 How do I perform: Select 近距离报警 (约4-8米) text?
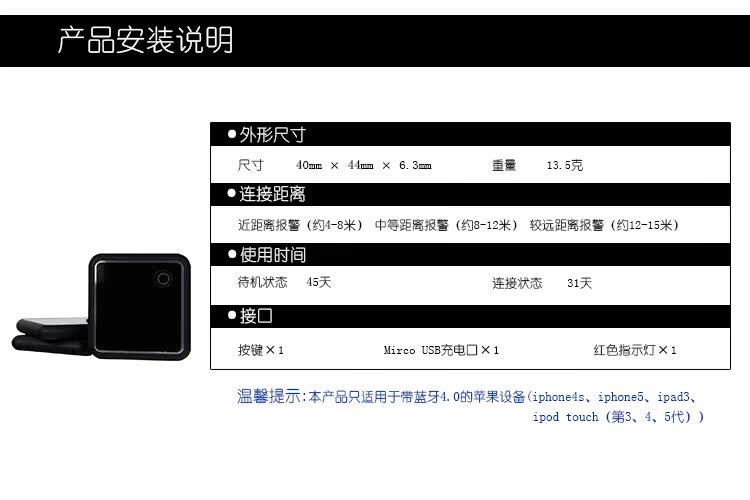click(x=300, y=225)
